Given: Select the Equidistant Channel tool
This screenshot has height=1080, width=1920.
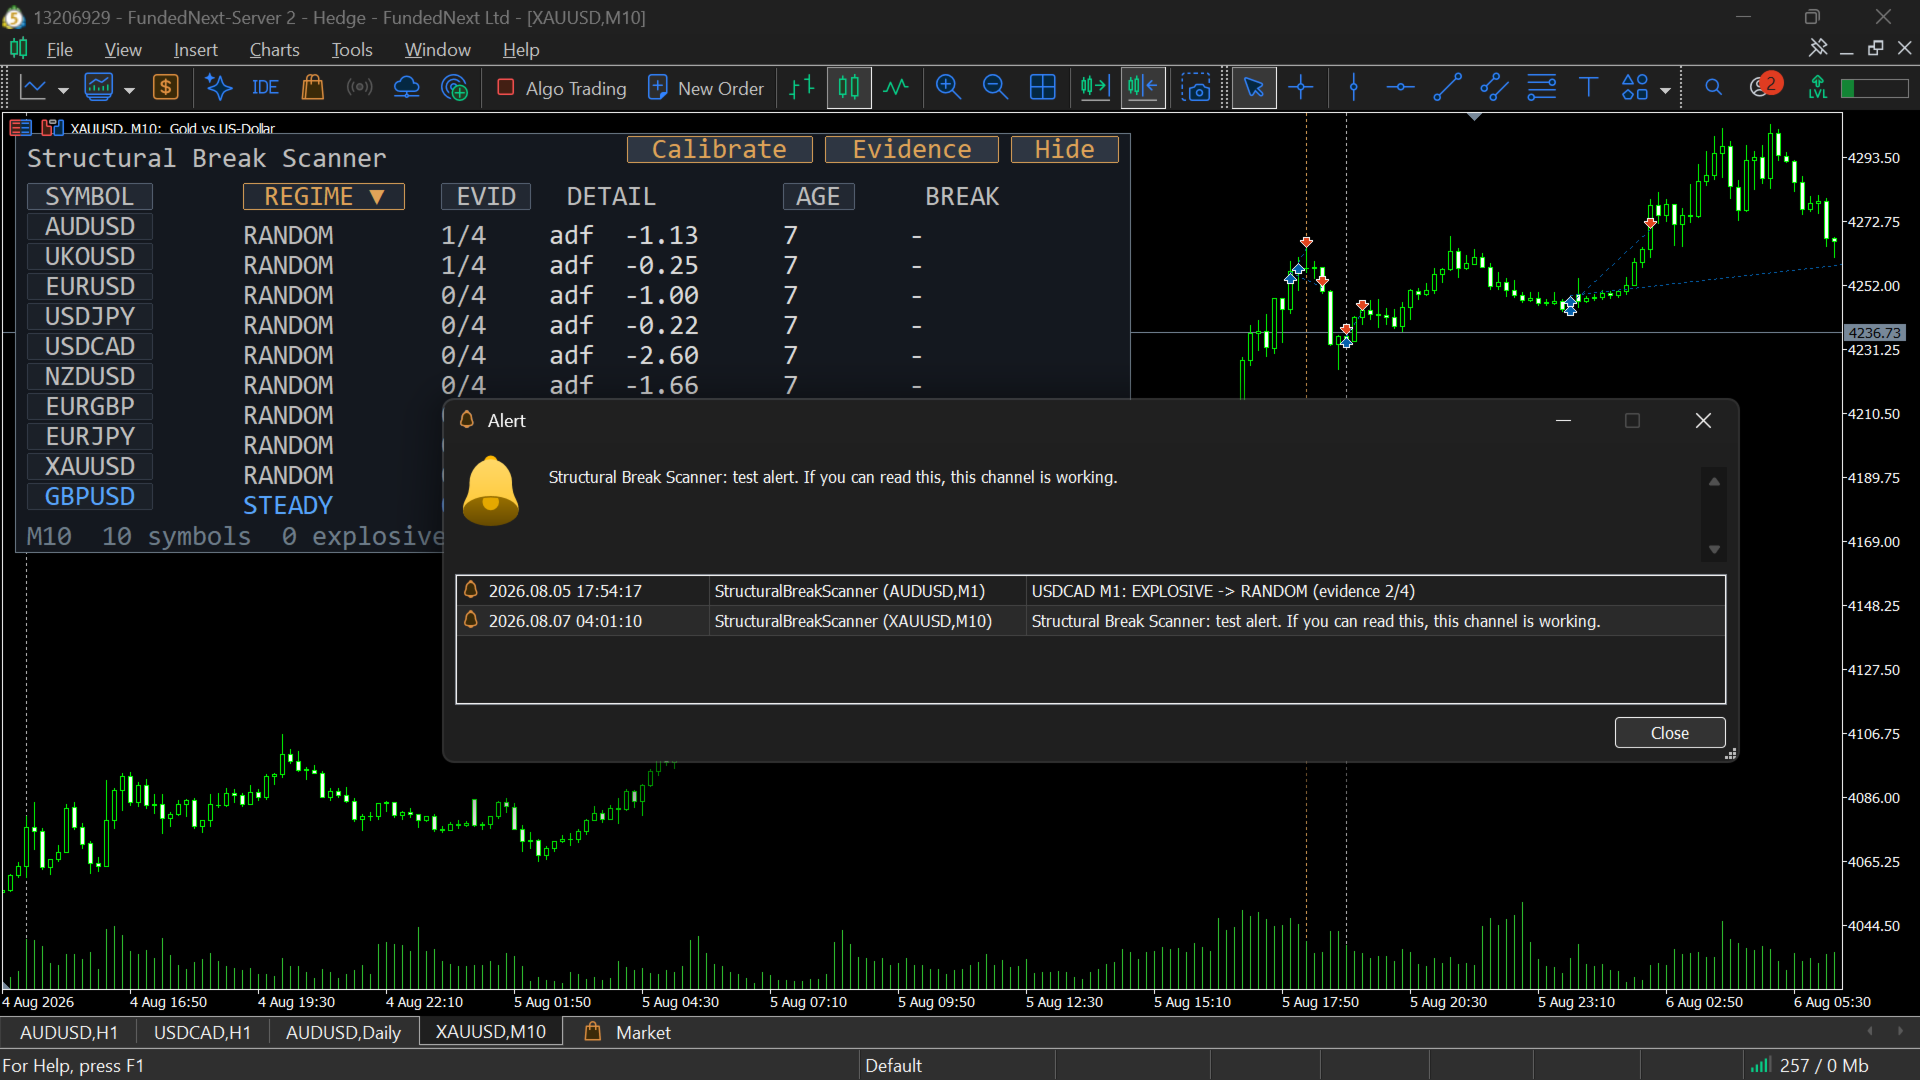Looking at the screenshot, I should [x=1494, y=88].
